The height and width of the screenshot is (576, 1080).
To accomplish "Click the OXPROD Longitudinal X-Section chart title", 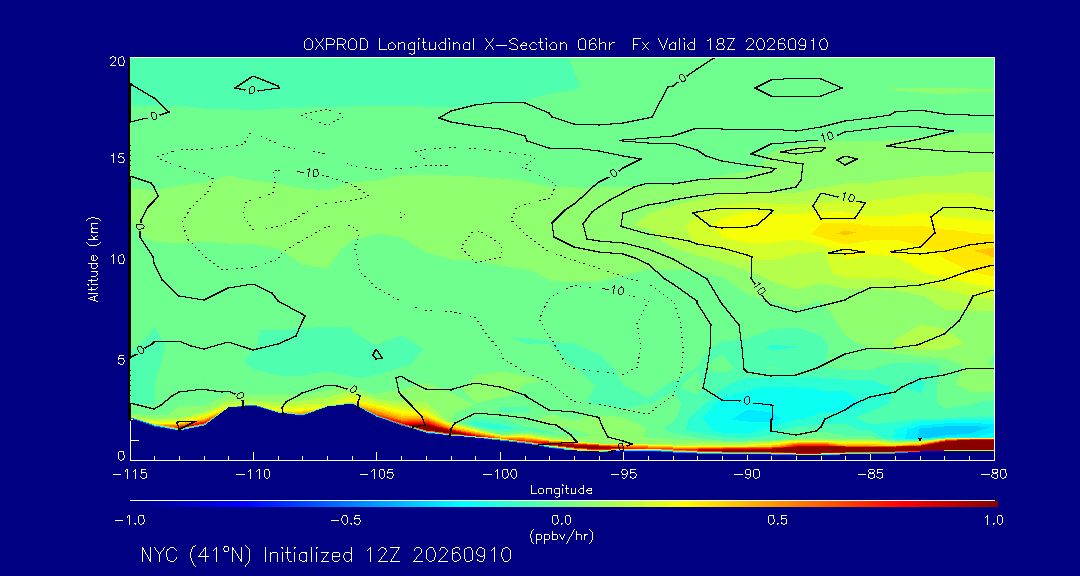I will [565, 45].
